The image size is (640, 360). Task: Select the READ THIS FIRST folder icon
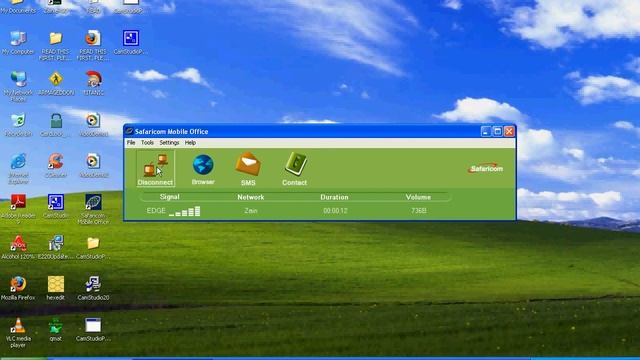(56, 46)
